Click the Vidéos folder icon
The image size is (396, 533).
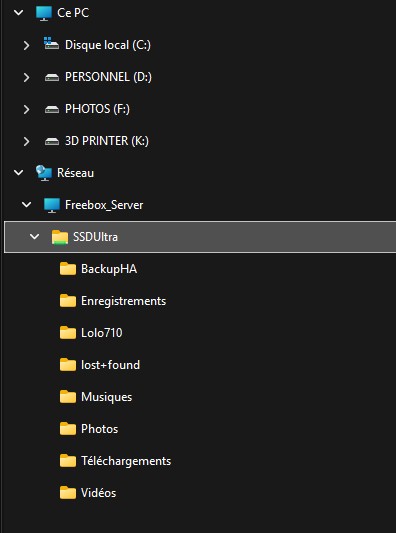68,493
